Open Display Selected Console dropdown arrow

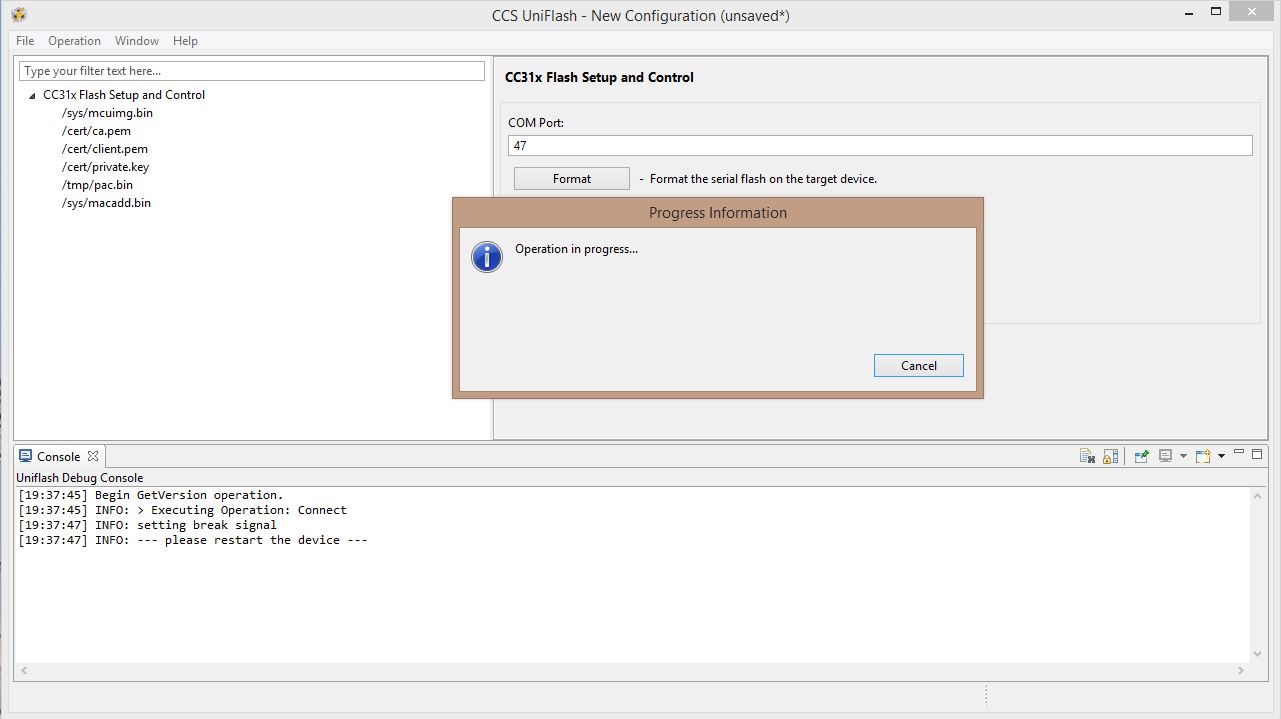(x=1183, y=456)
